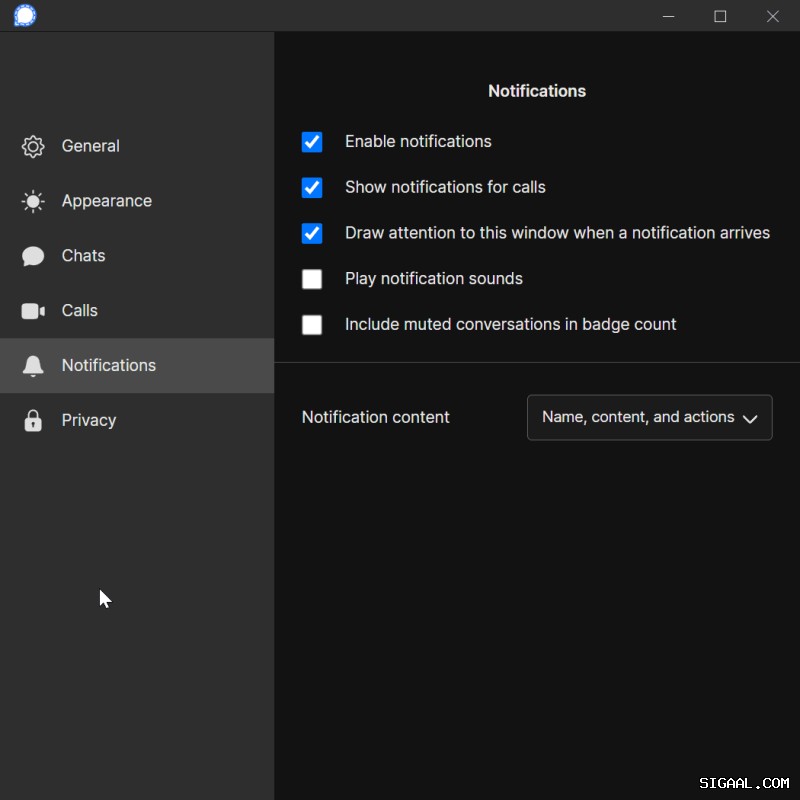Click the Signal logo in title bar

coord(25,16)
